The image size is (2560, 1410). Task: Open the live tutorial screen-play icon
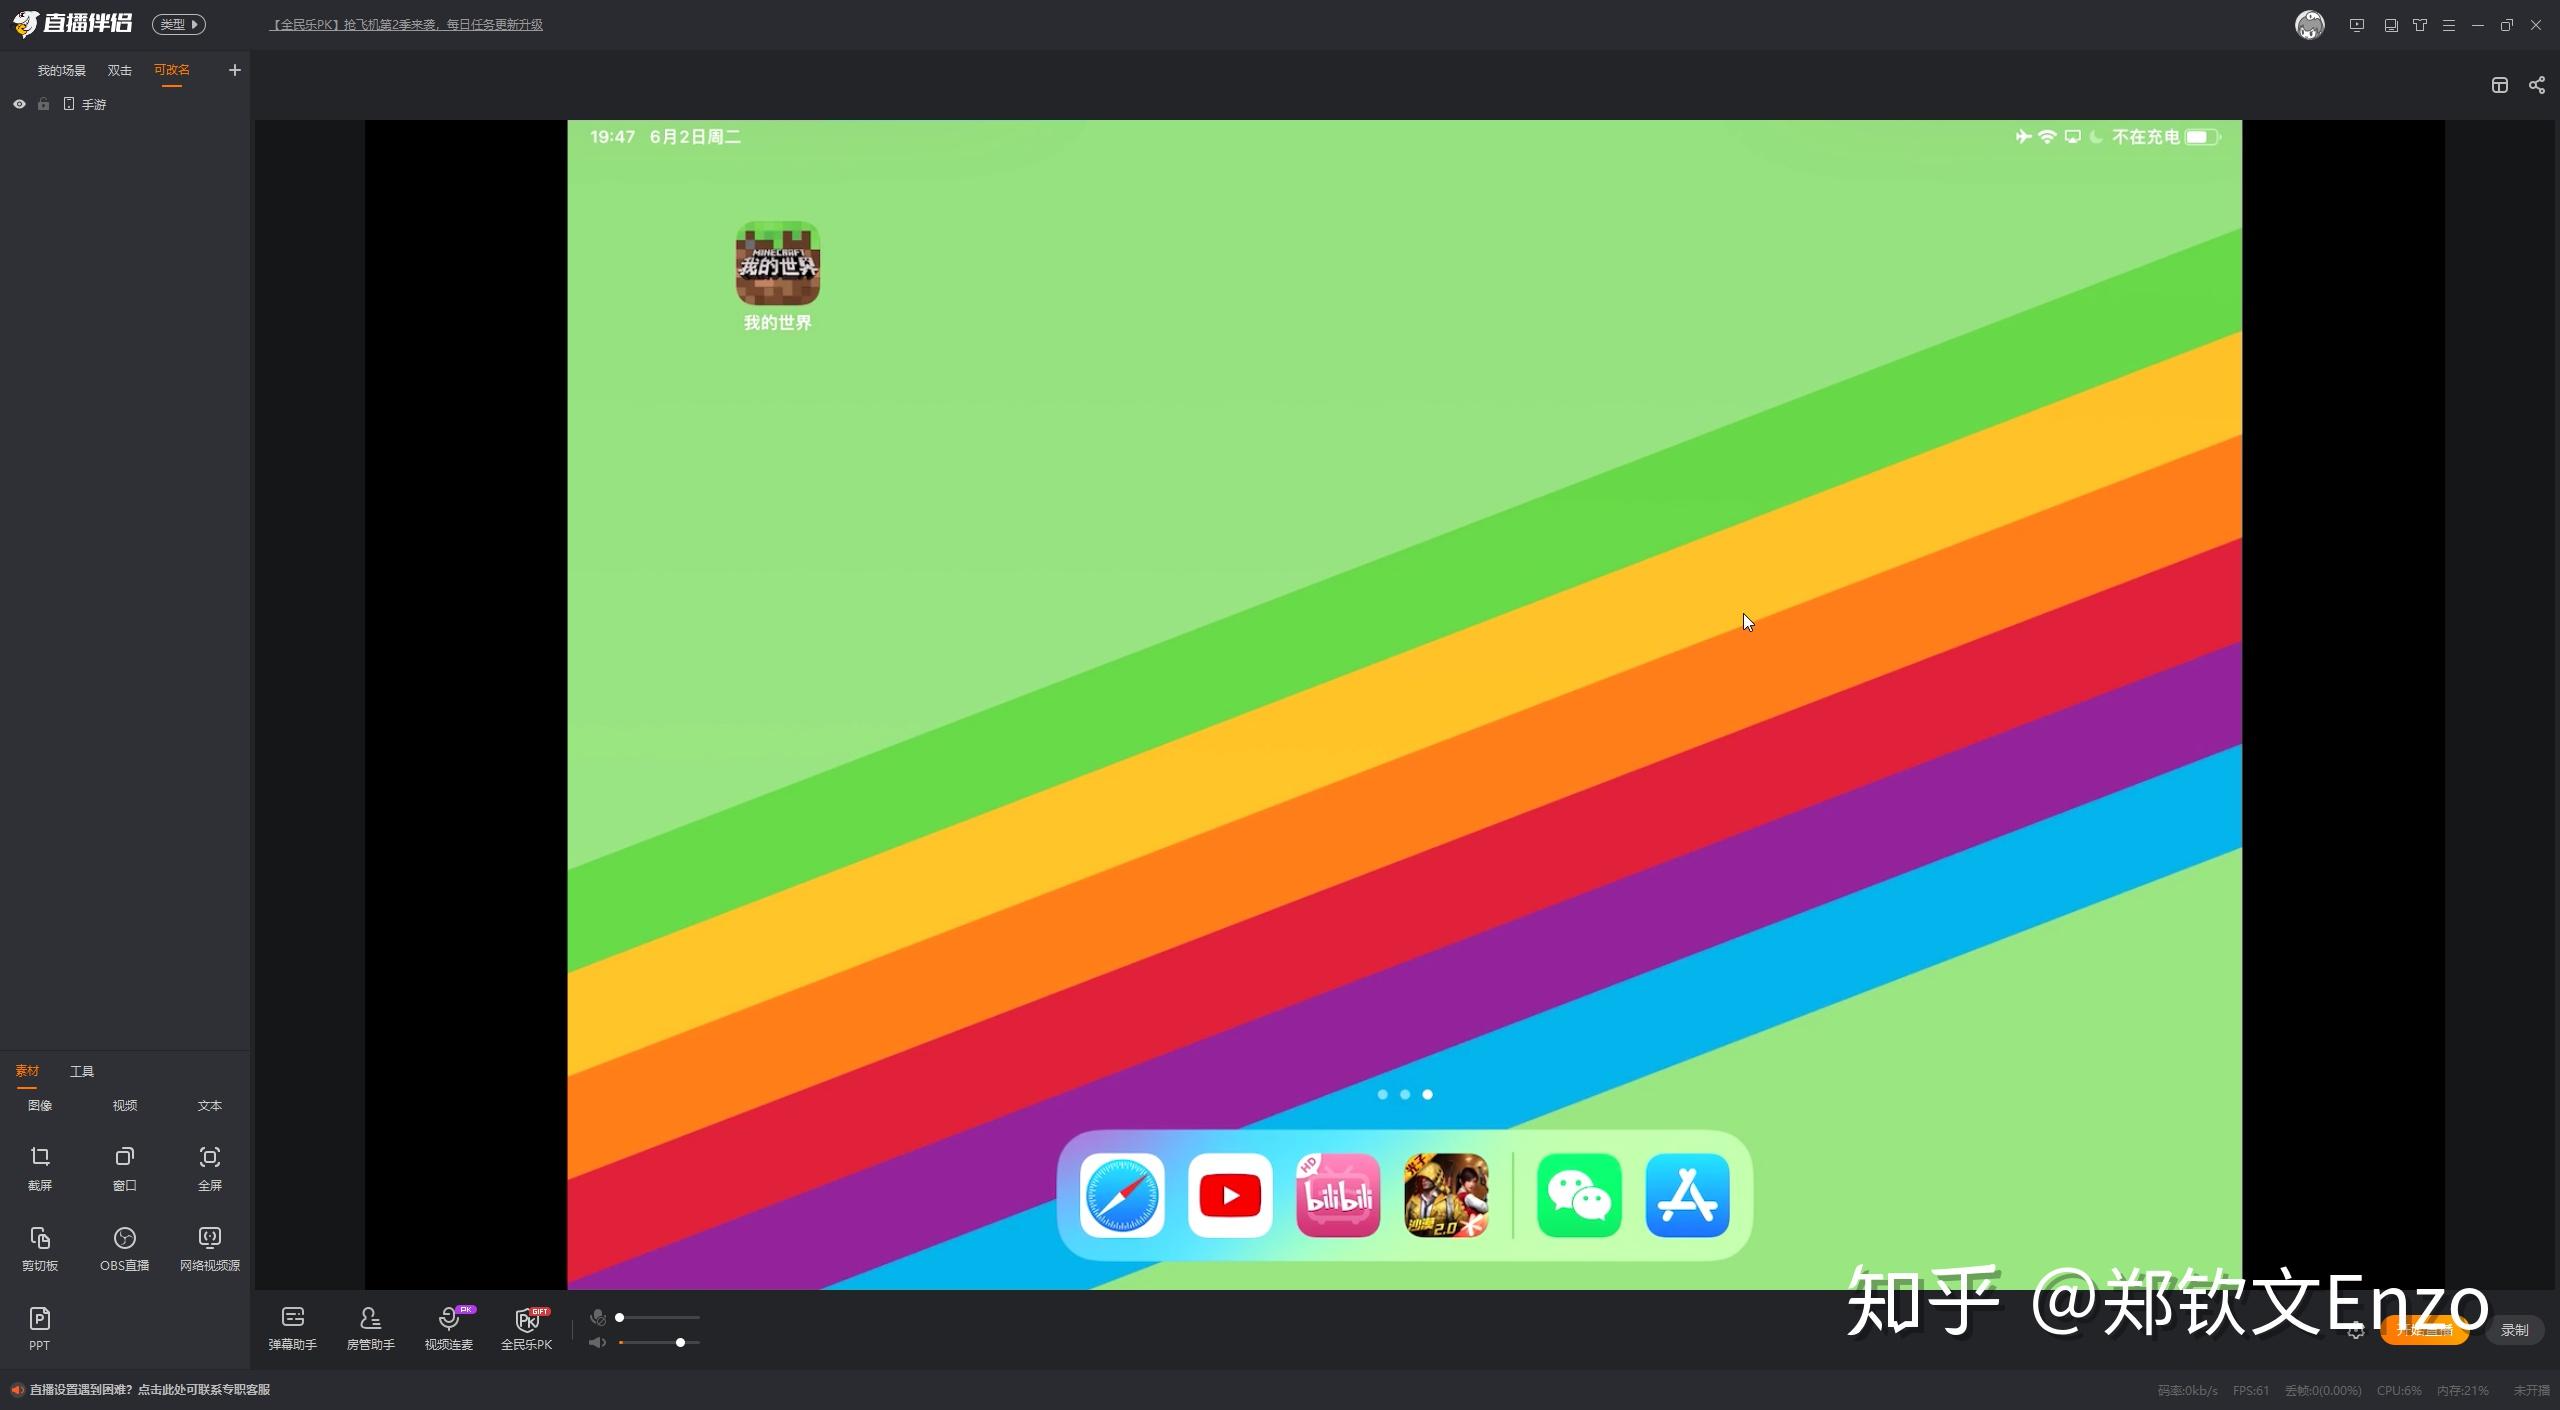[2357, 25]
